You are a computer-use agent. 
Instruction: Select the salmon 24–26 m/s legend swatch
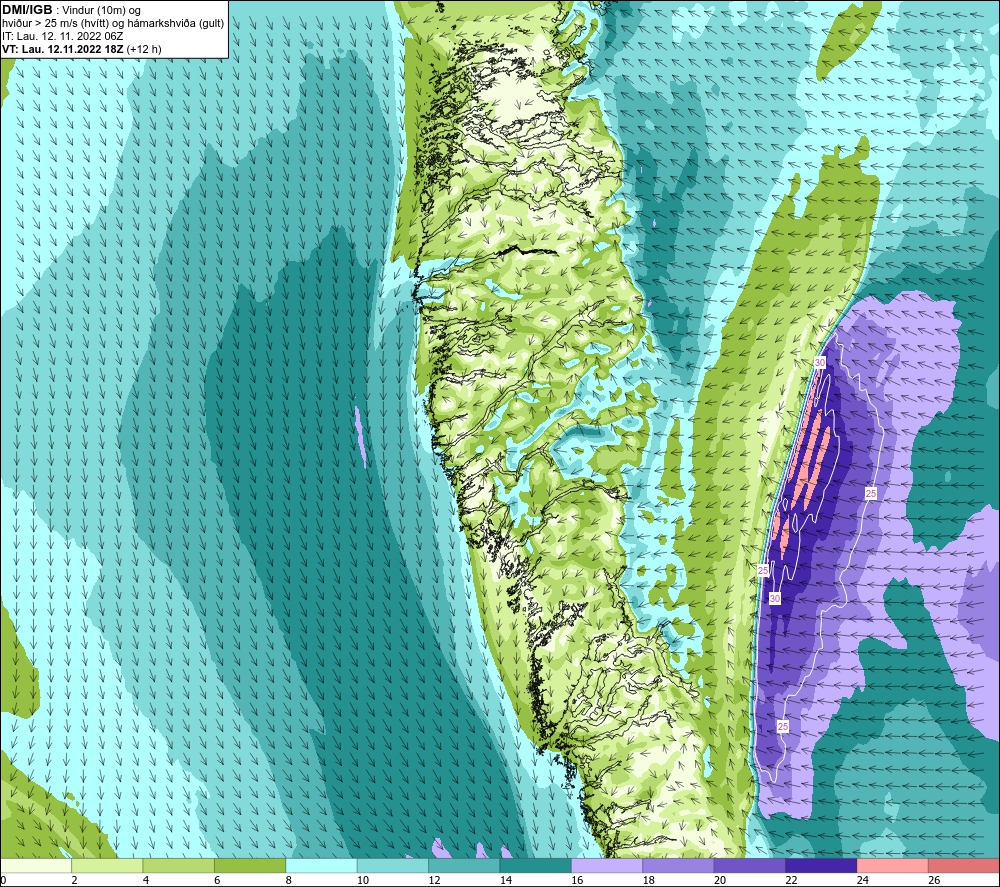(893, 865)
